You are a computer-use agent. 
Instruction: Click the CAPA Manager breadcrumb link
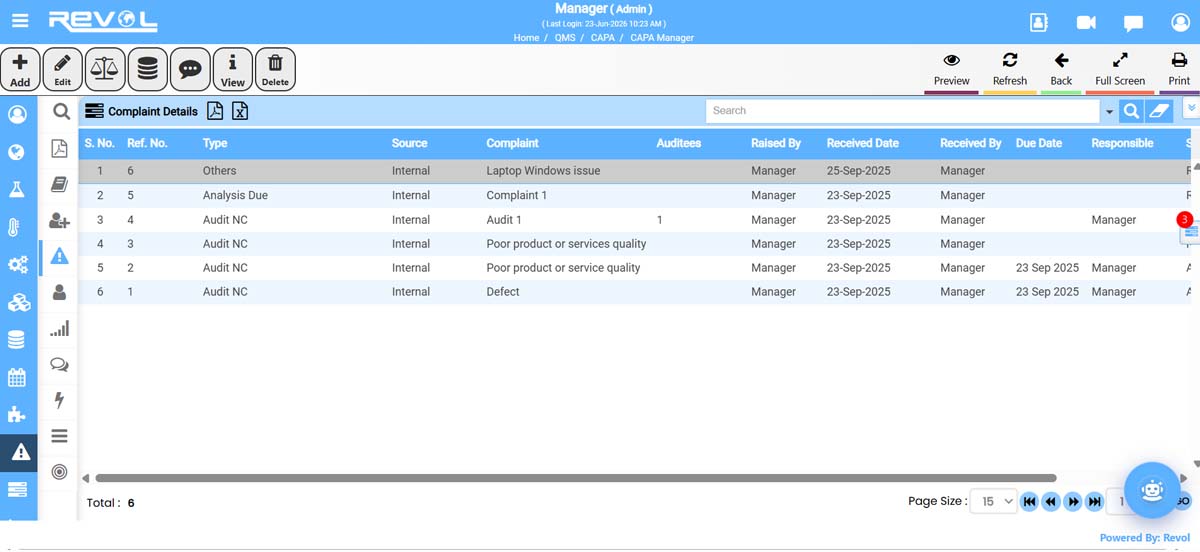click(662, 37)
